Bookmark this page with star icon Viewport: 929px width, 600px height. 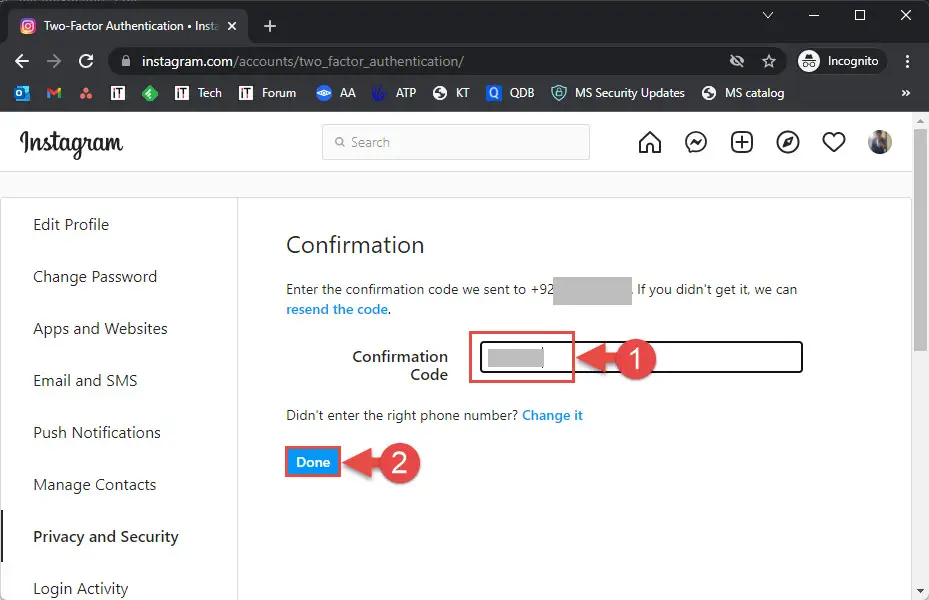pos(769,61)
